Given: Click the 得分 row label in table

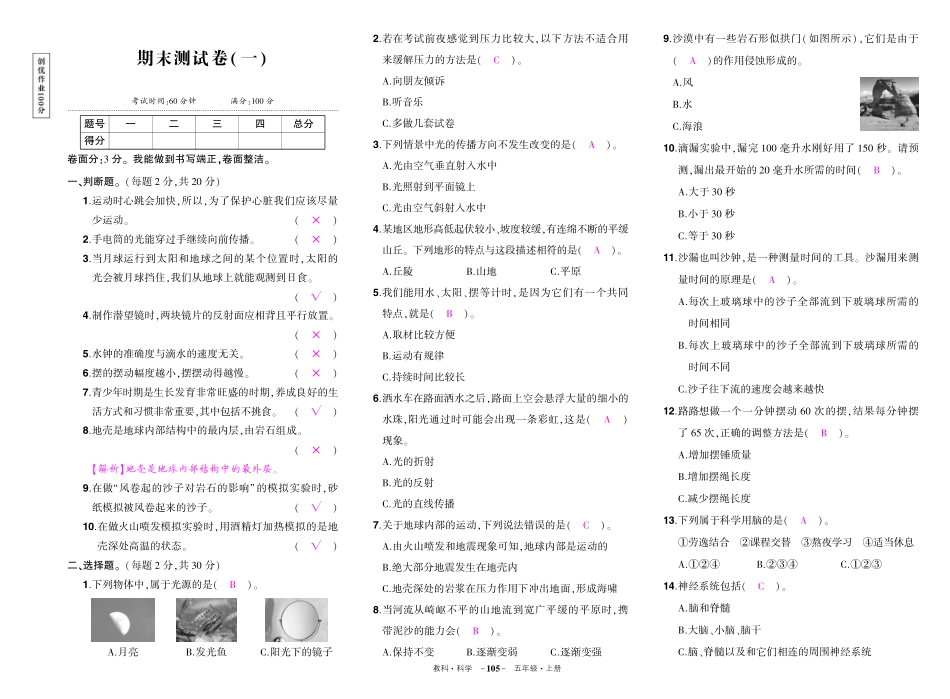Looking at the screenshot, I should click(x=94, y=140).
